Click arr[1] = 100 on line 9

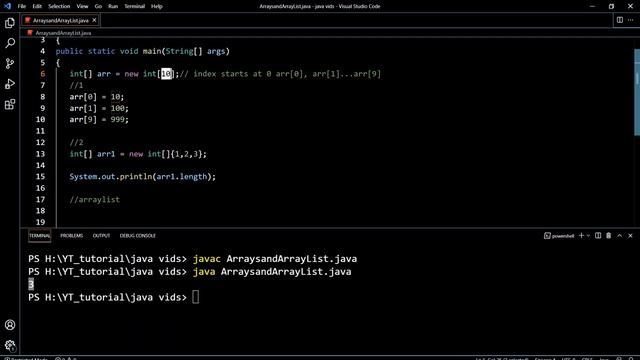pos(99,108)
